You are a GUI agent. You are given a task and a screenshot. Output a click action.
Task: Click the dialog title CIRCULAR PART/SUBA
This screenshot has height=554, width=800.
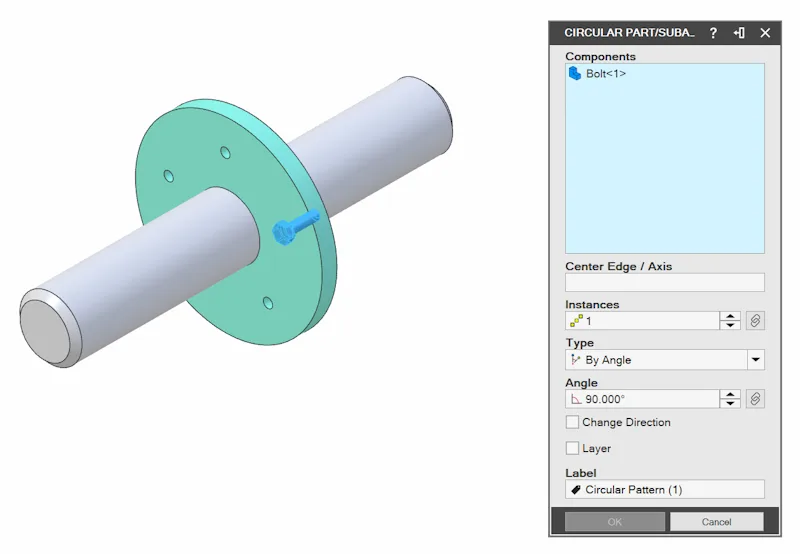pos(629,33)
